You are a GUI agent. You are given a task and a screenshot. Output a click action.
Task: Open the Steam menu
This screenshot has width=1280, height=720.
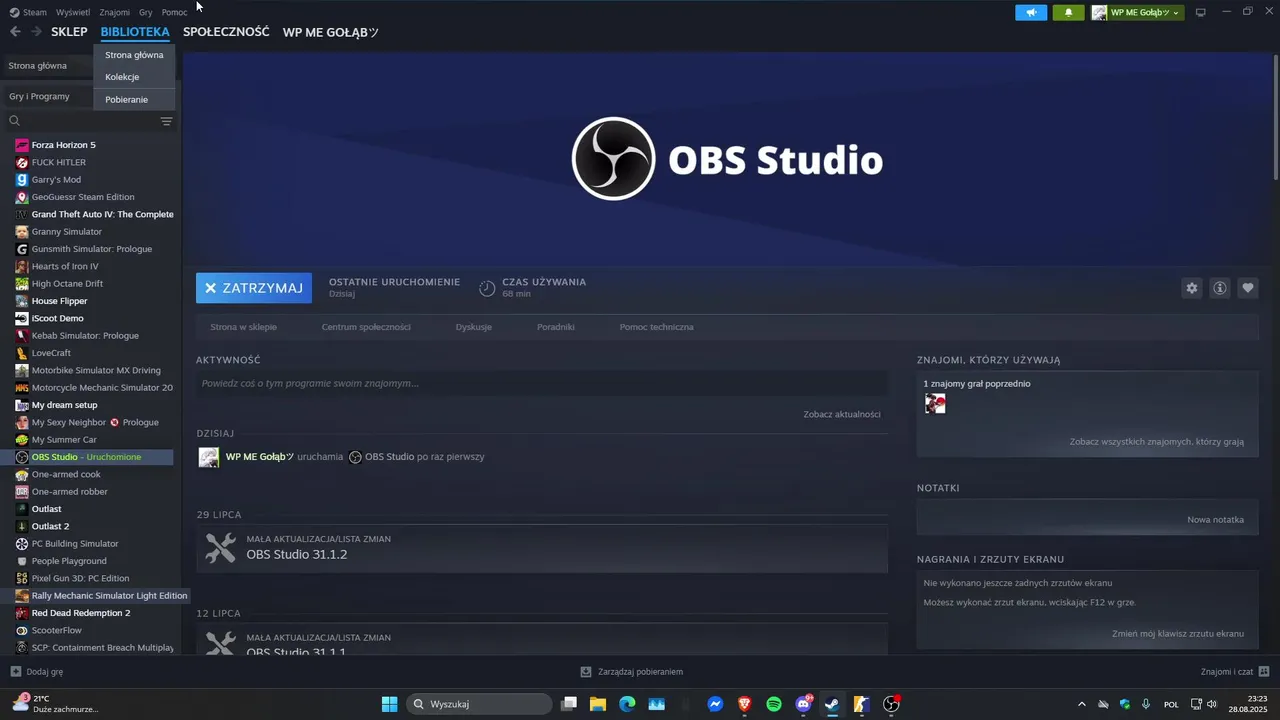tap(34, 12)
